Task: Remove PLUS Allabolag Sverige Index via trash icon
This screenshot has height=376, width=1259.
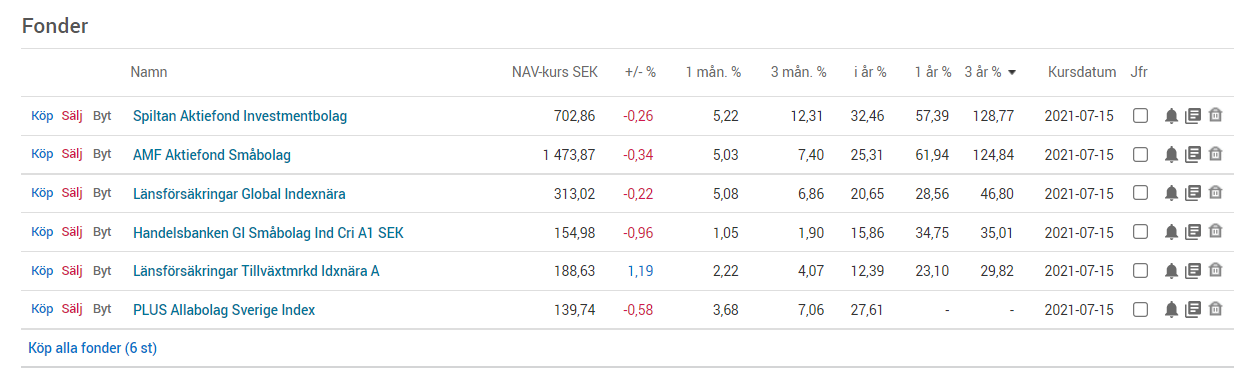Action: tap(1215, 310)
